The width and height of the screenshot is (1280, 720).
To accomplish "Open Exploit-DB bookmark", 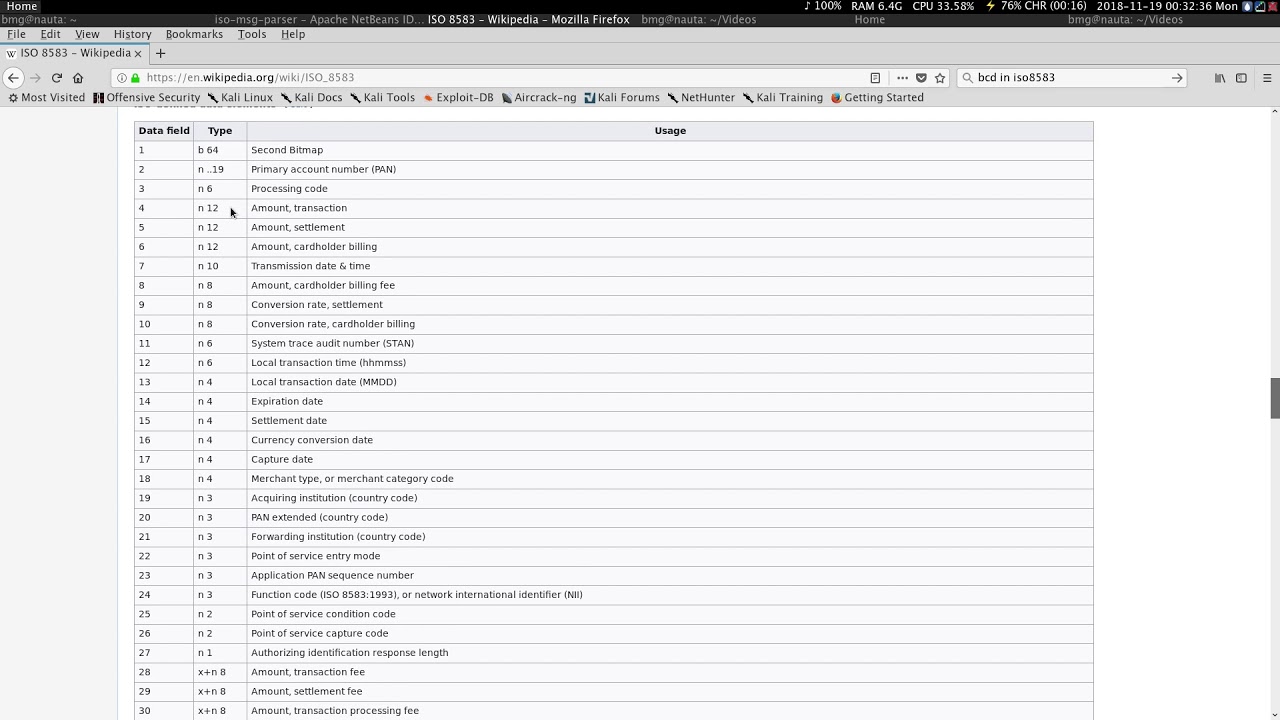I will pos(458,98).
